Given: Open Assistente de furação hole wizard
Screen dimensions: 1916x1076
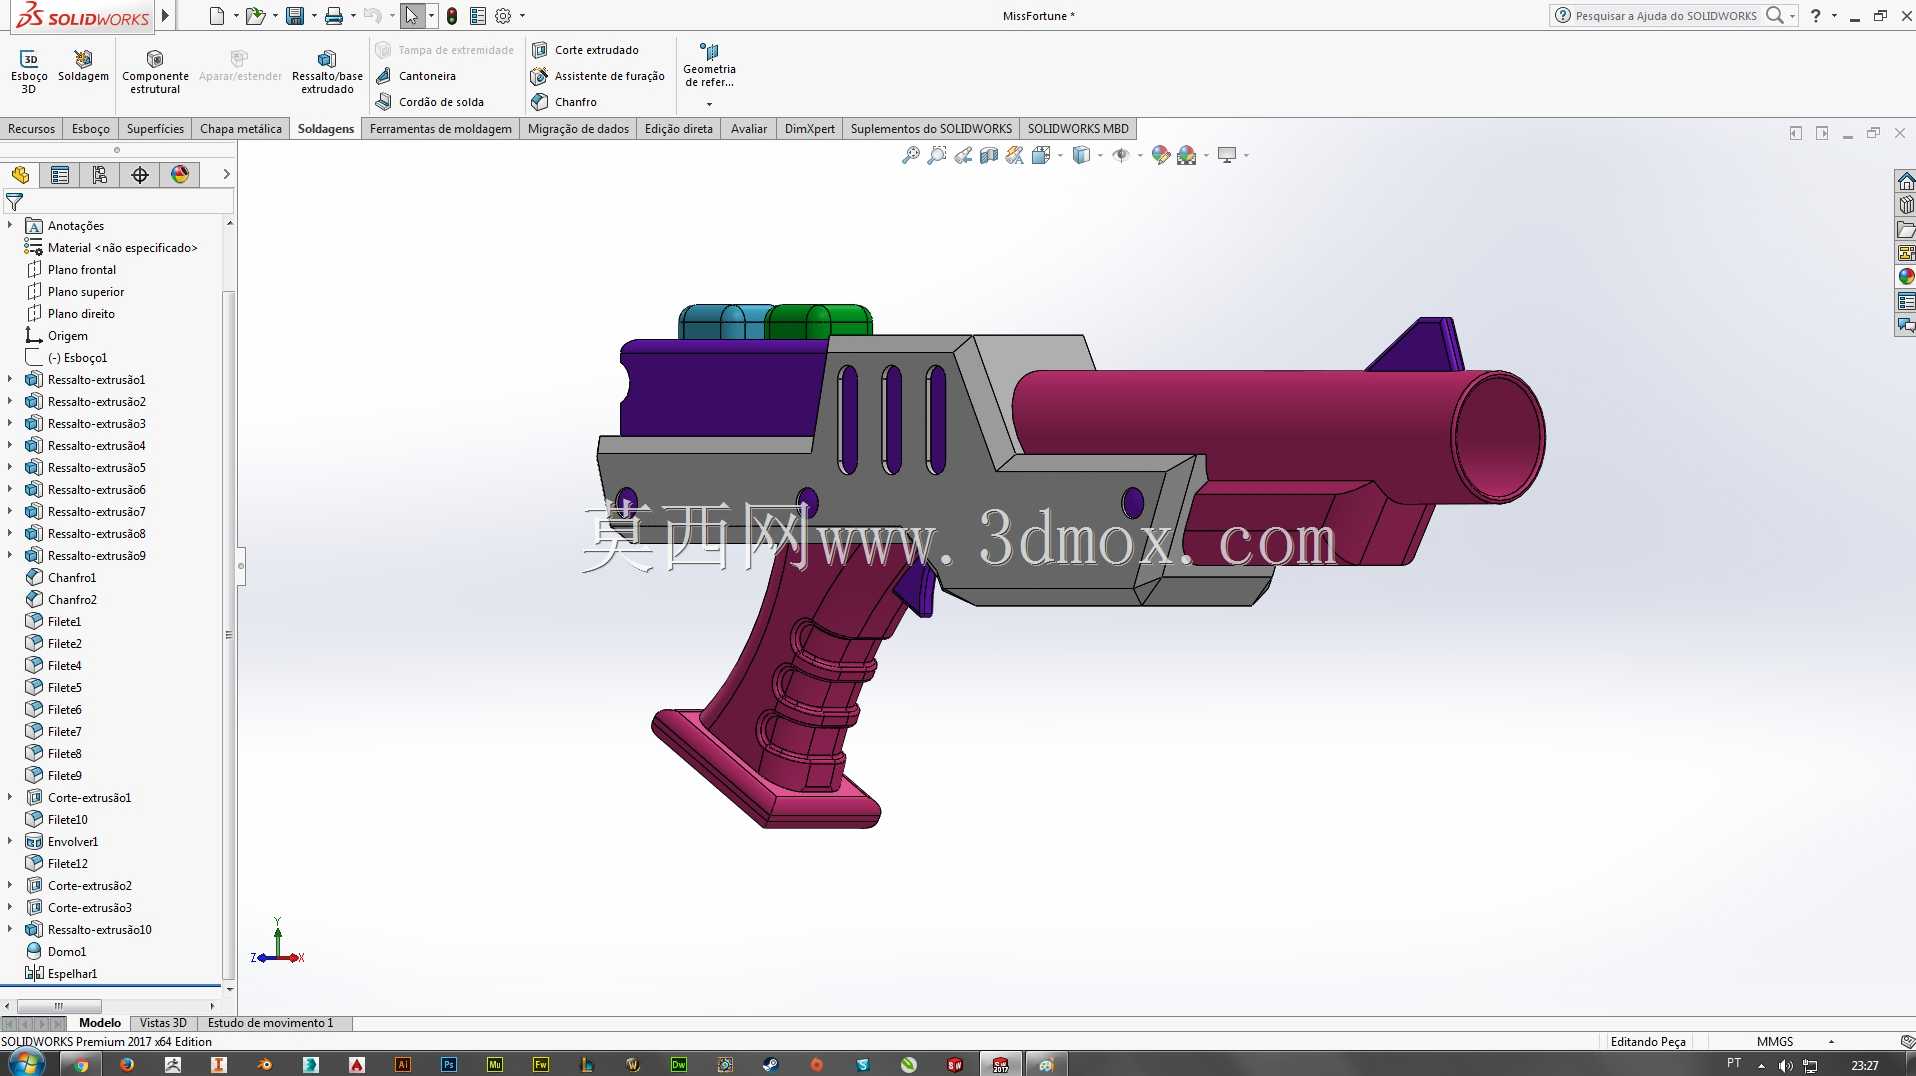Looking at the screenshot, I should click(598, 76).
